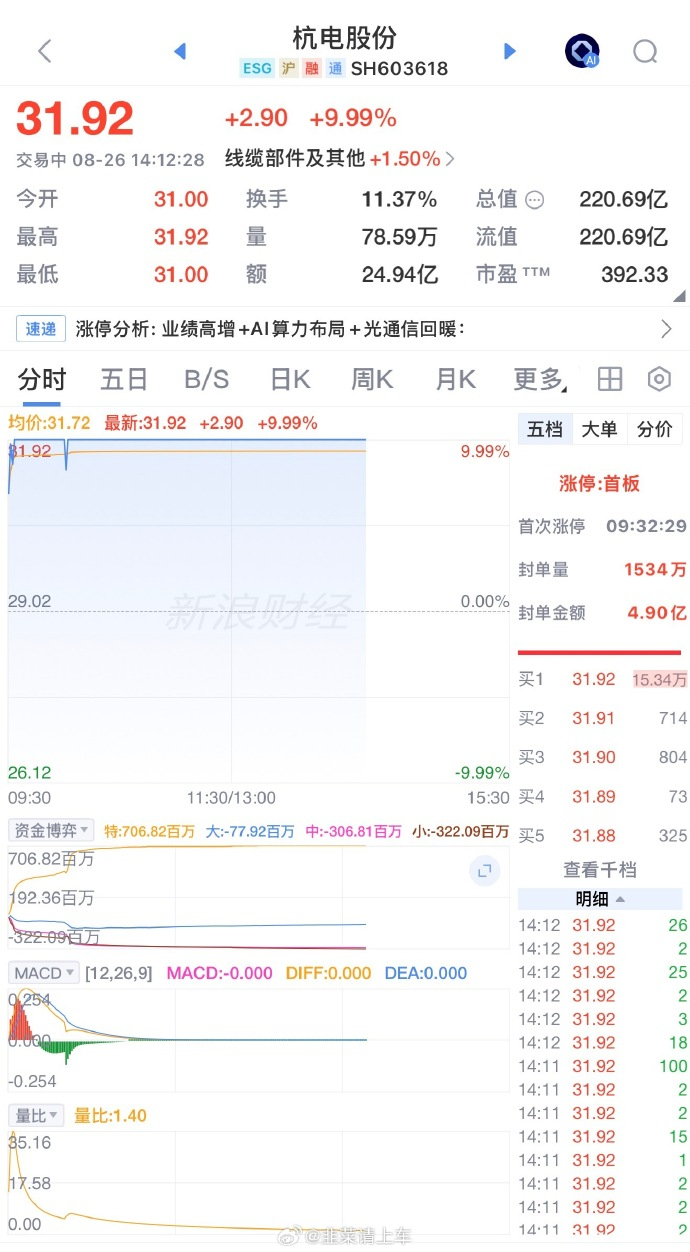690x1252 pixels.
Task: Tap the 换手 11.37% value
Action: tap(400, 200)
